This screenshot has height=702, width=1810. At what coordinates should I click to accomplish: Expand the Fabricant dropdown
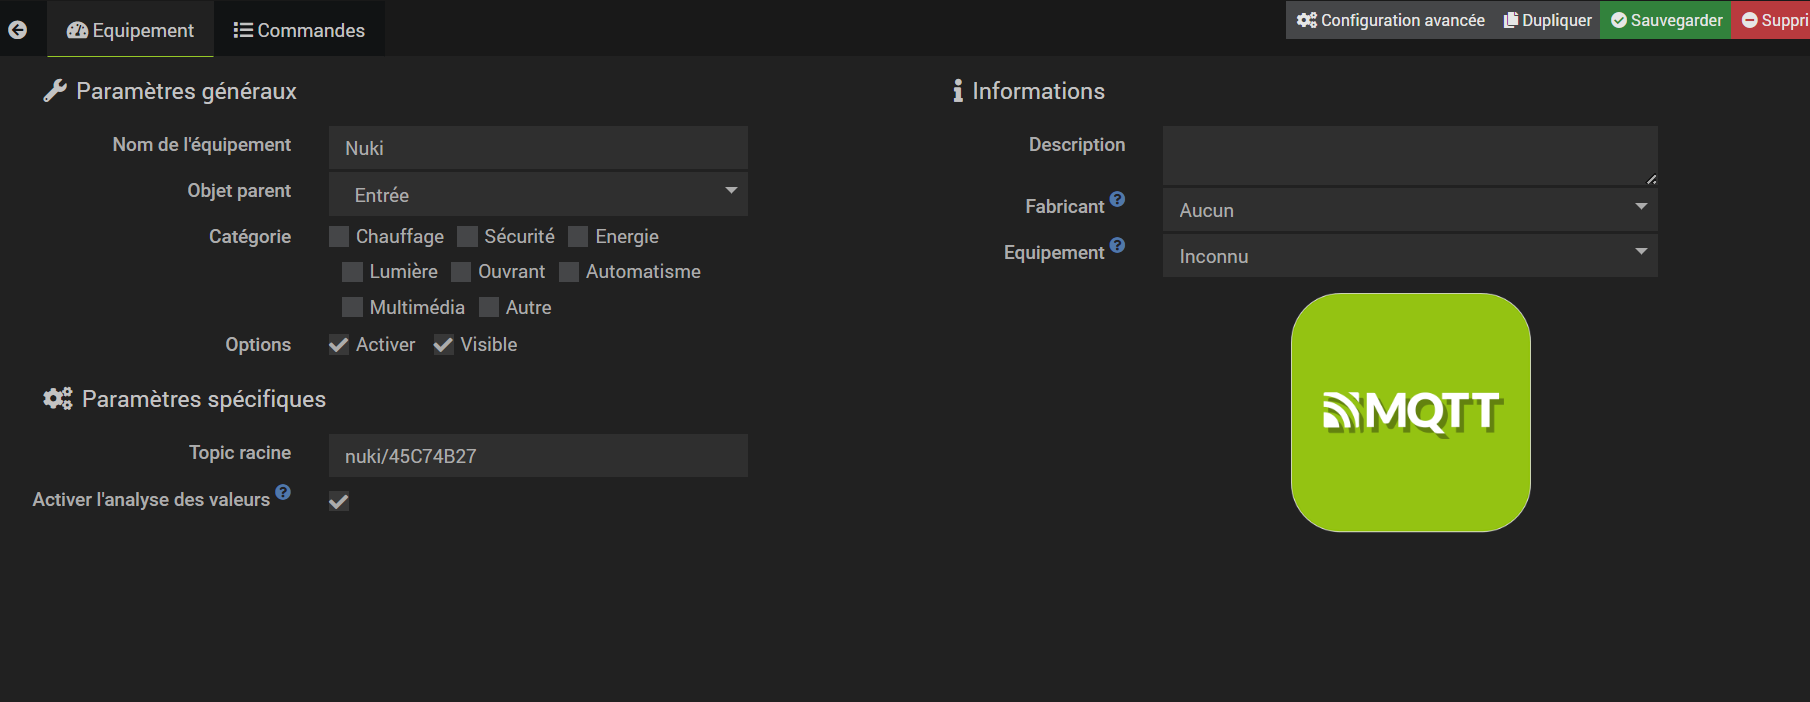(x=1409, y=210)
